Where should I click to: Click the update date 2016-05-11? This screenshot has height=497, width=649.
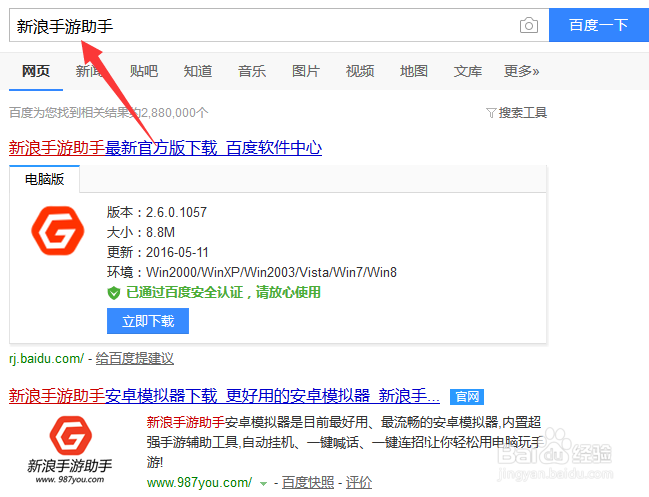[177, 252]
